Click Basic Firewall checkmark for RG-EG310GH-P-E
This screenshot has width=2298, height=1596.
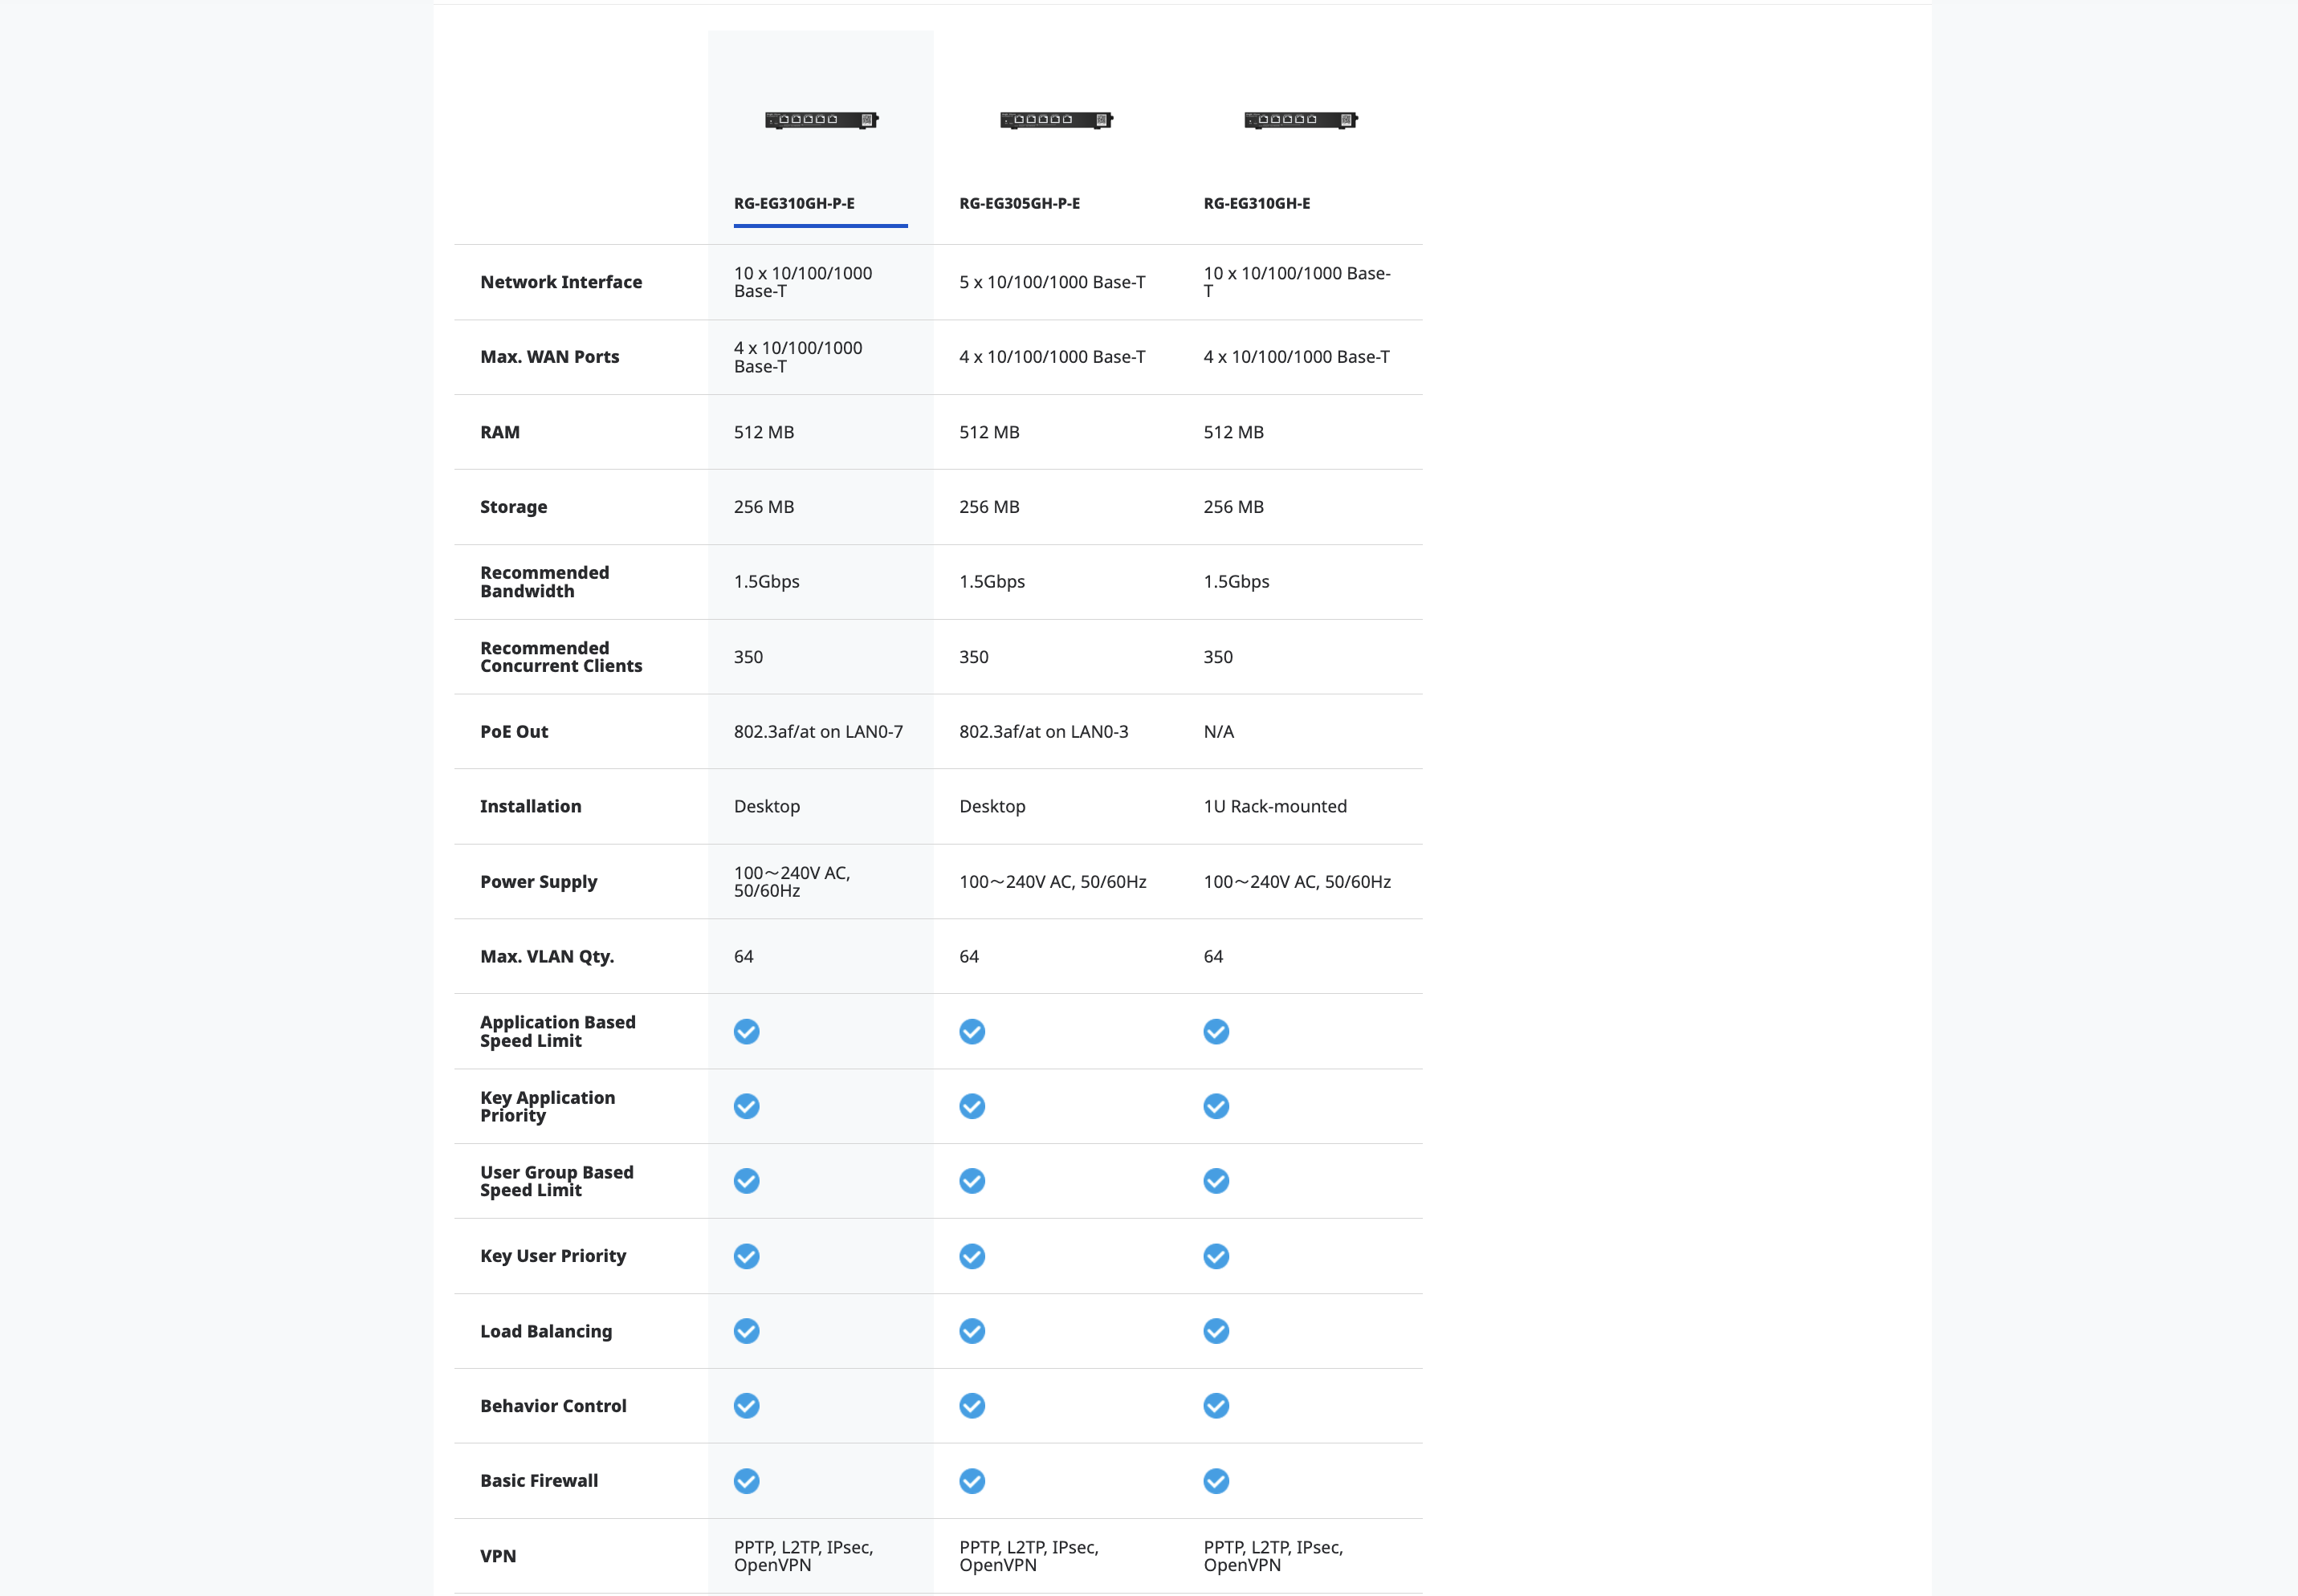(x=747, y=1481)
